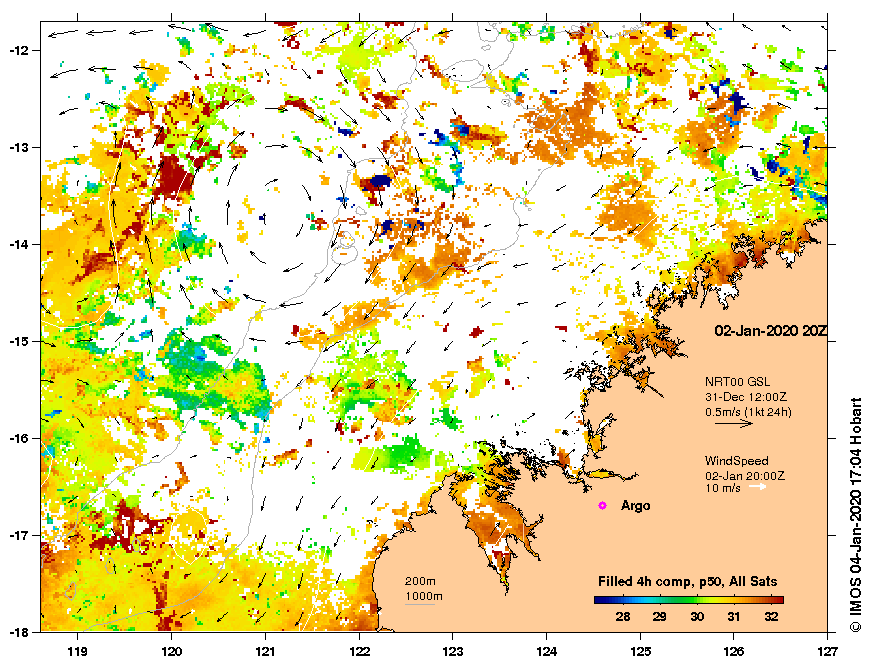Click the SST color scale bar

pos(688,600)
